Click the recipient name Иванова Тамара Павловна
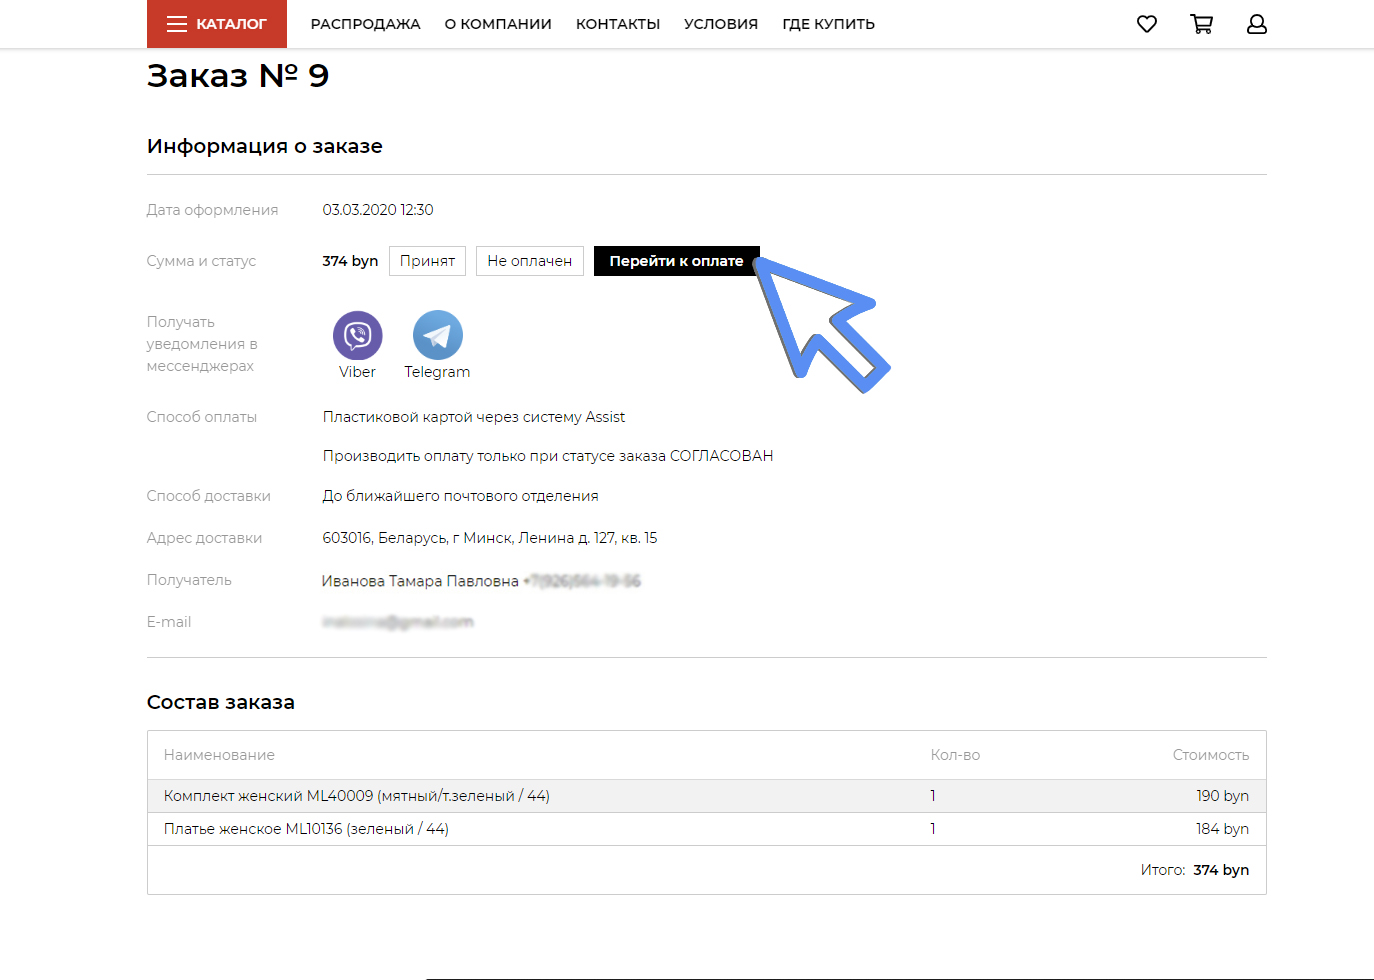Screen dimensions: 1374x980 point(420,581)
